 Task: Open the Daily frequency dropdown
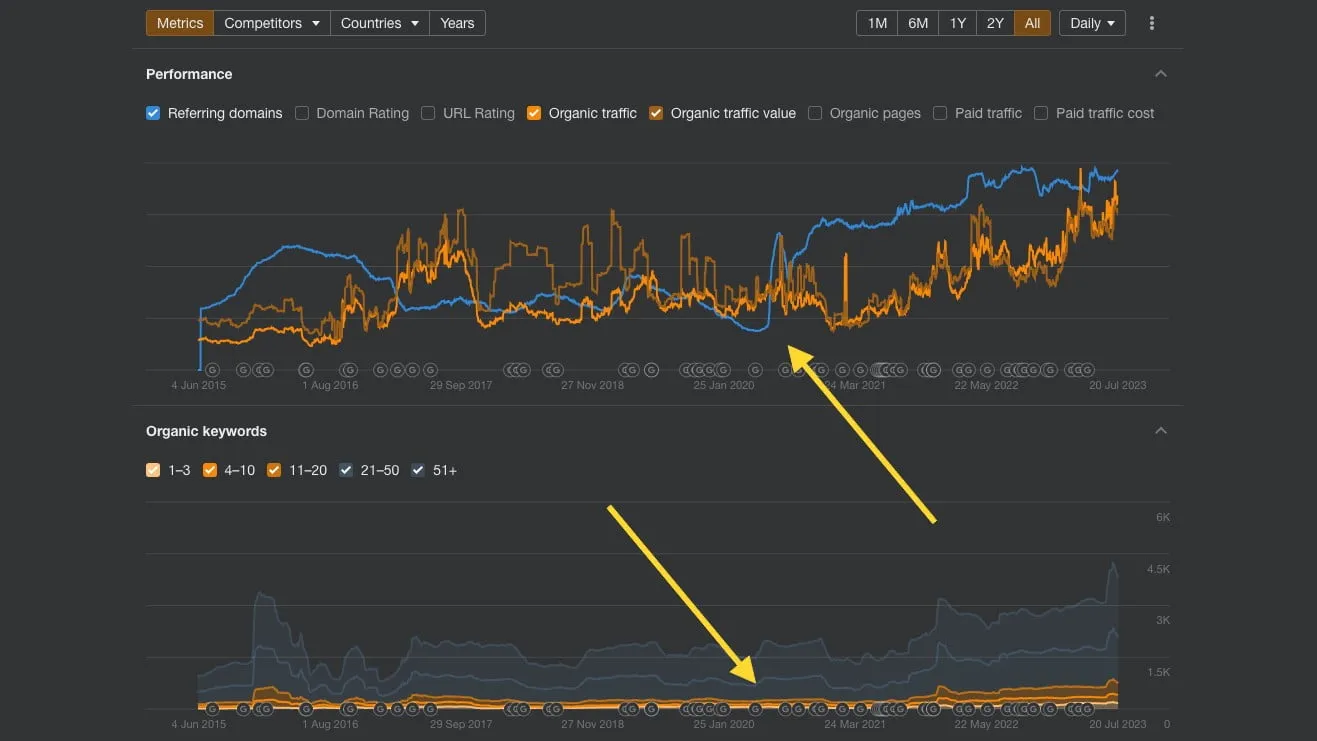coord(1091,22)
